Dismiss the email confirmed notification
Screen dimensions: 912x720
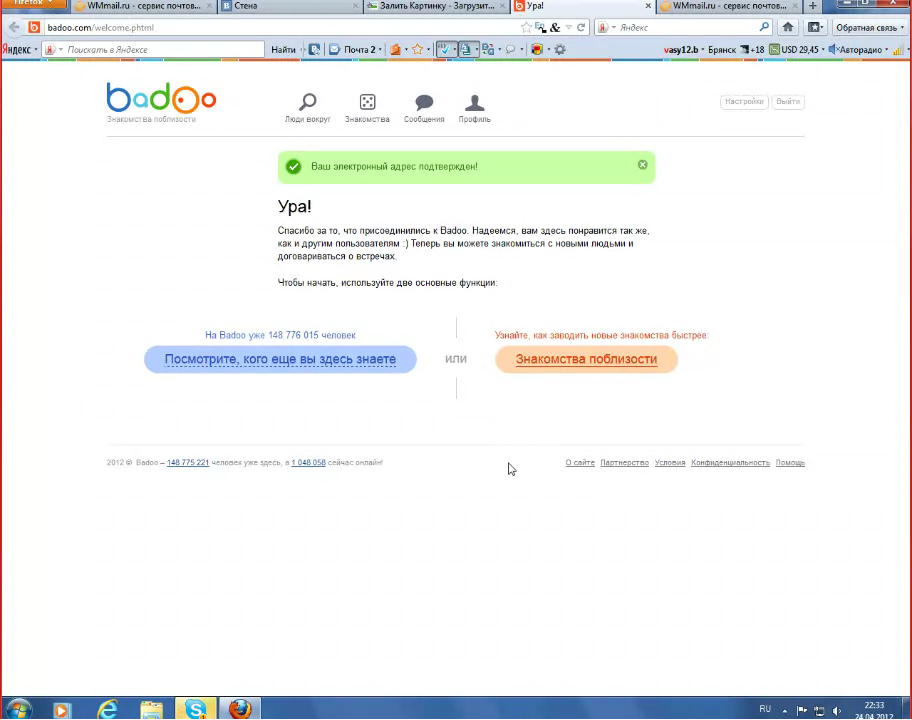643,165
